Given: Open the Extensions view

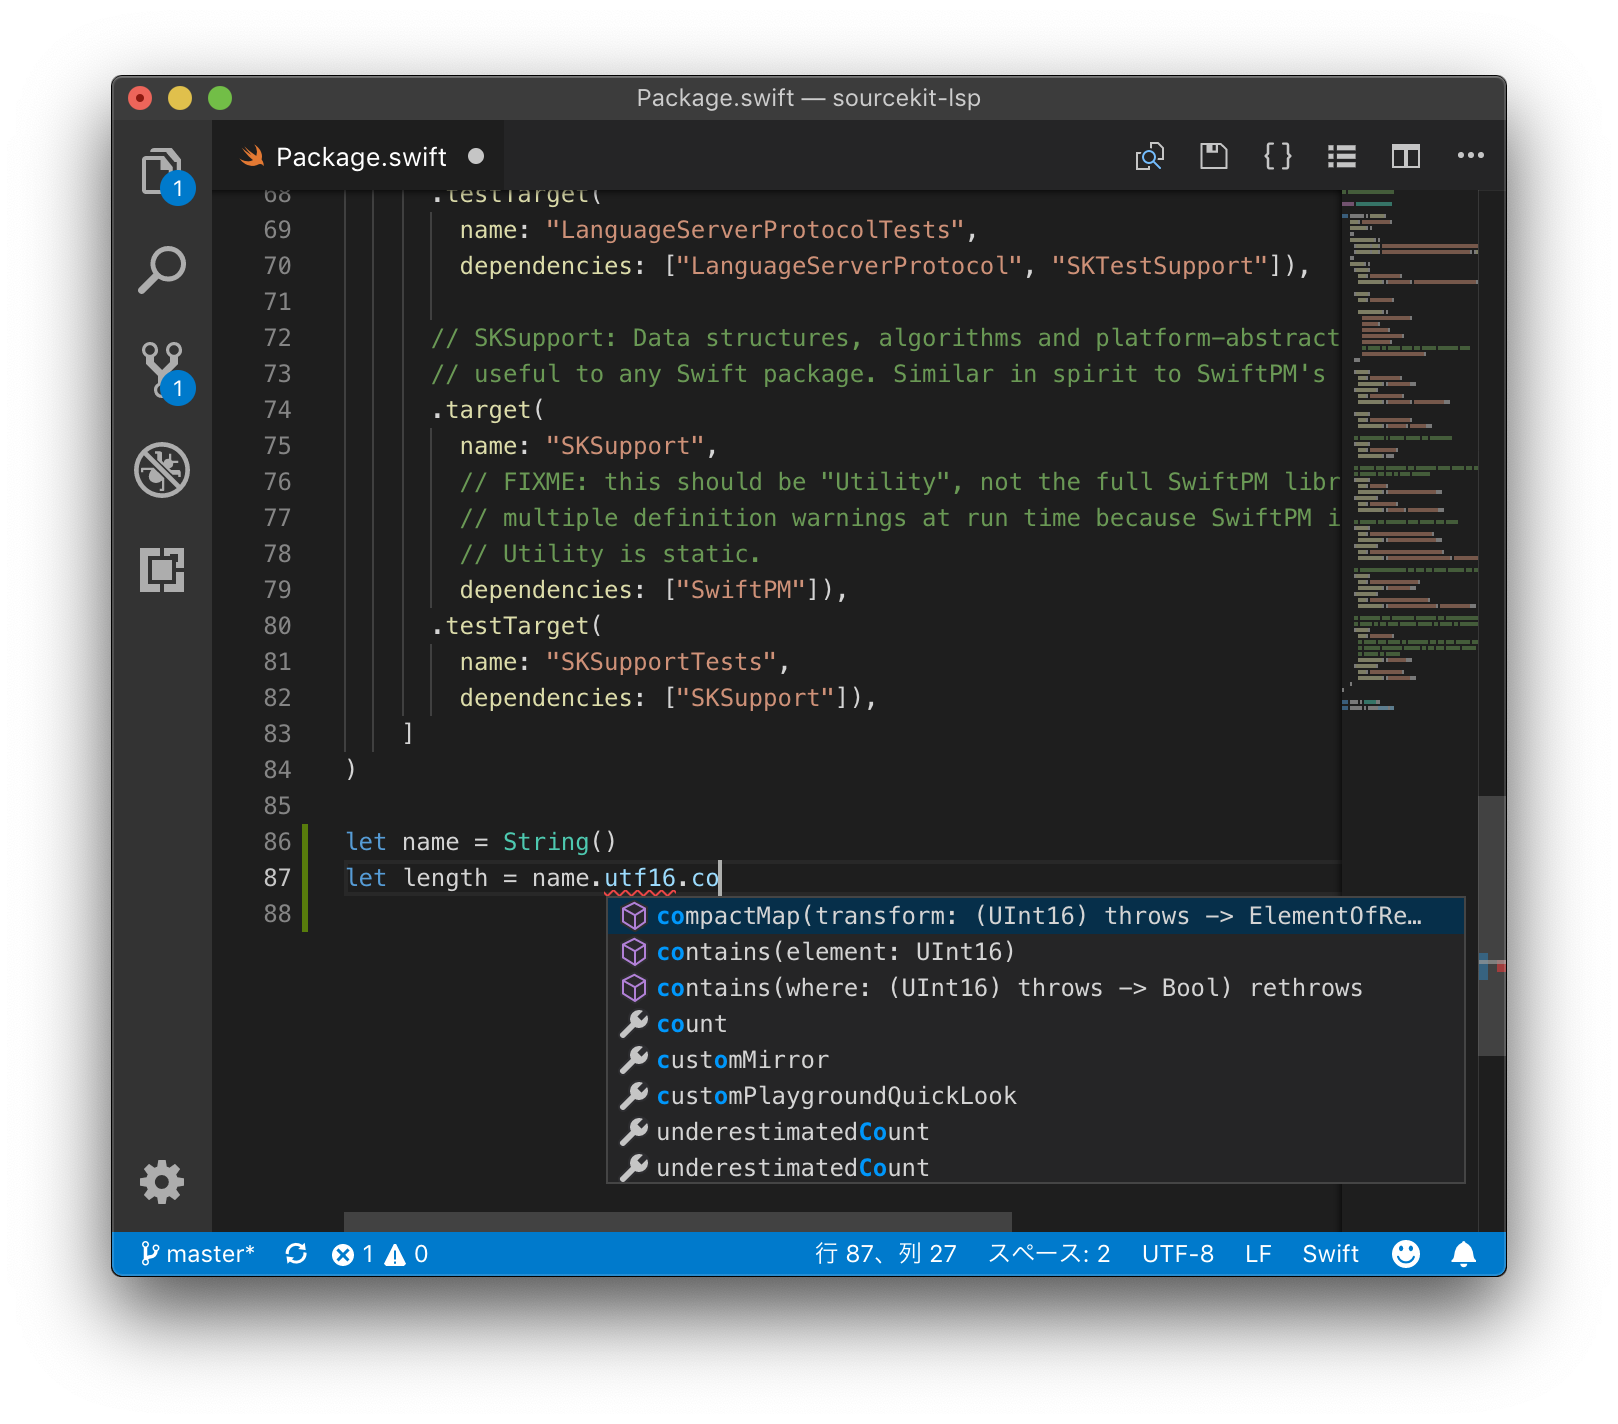Looking at the screenshot, I should point(163,570).
